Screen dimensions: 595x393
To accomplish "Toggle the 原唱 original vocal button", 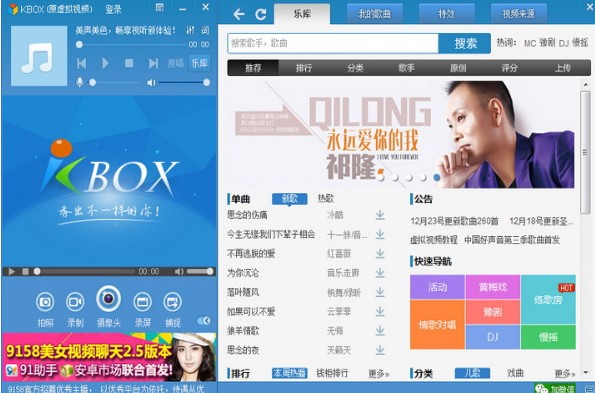I will [x=175, y=63].
